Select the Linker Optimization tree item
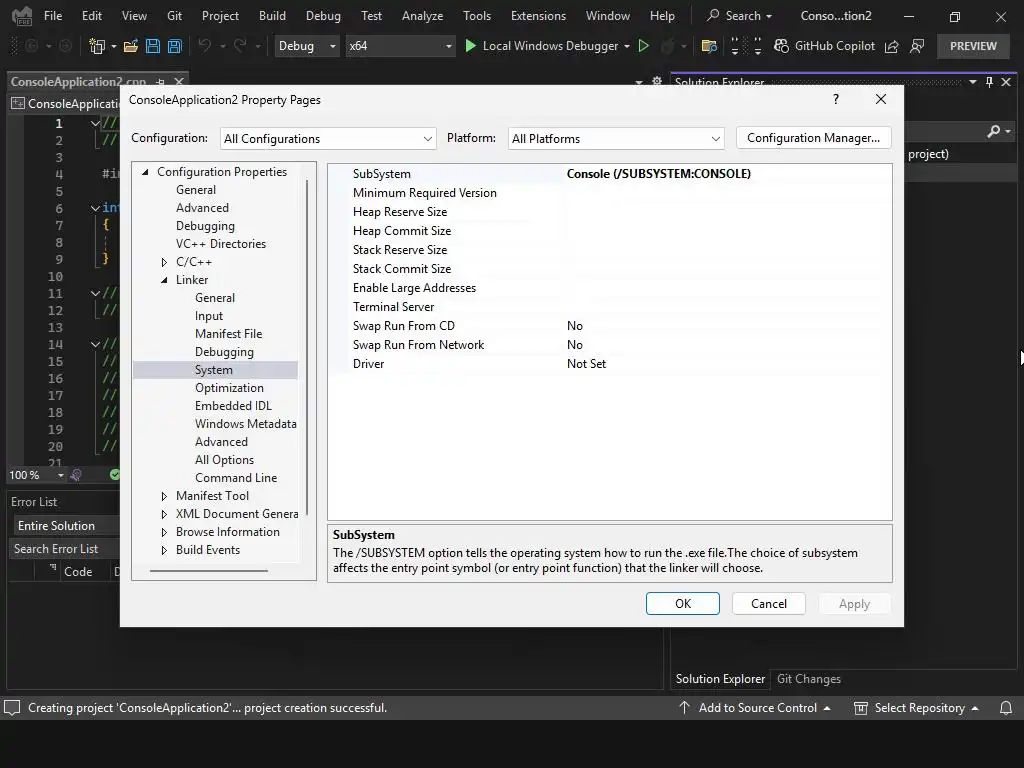 click(x=229, y=388)
